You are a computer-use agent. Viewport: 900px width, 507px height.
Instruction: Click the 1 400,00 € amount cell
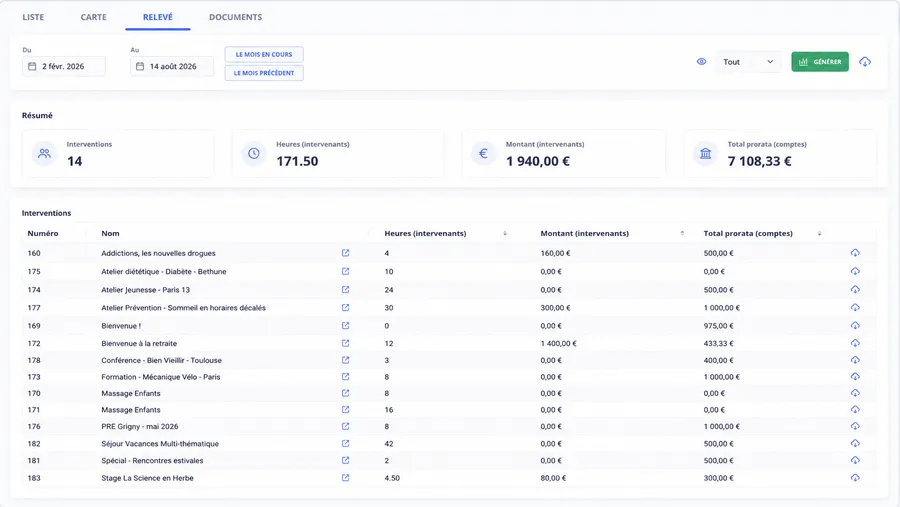point(558,343)
